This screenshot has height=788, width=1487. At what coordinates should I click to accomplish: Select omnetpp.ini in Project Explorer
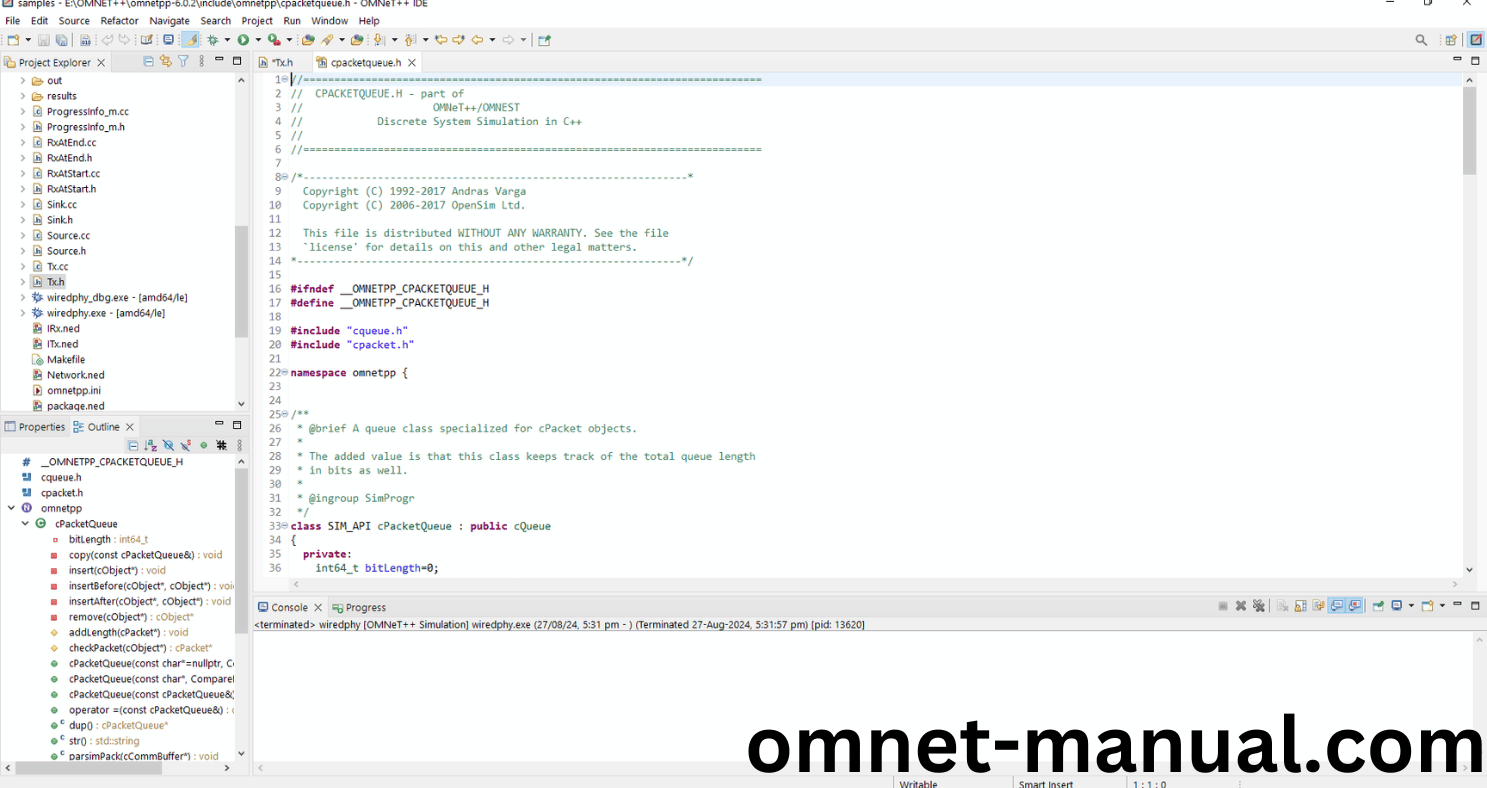pyautogui.click(x=73, y=390)
